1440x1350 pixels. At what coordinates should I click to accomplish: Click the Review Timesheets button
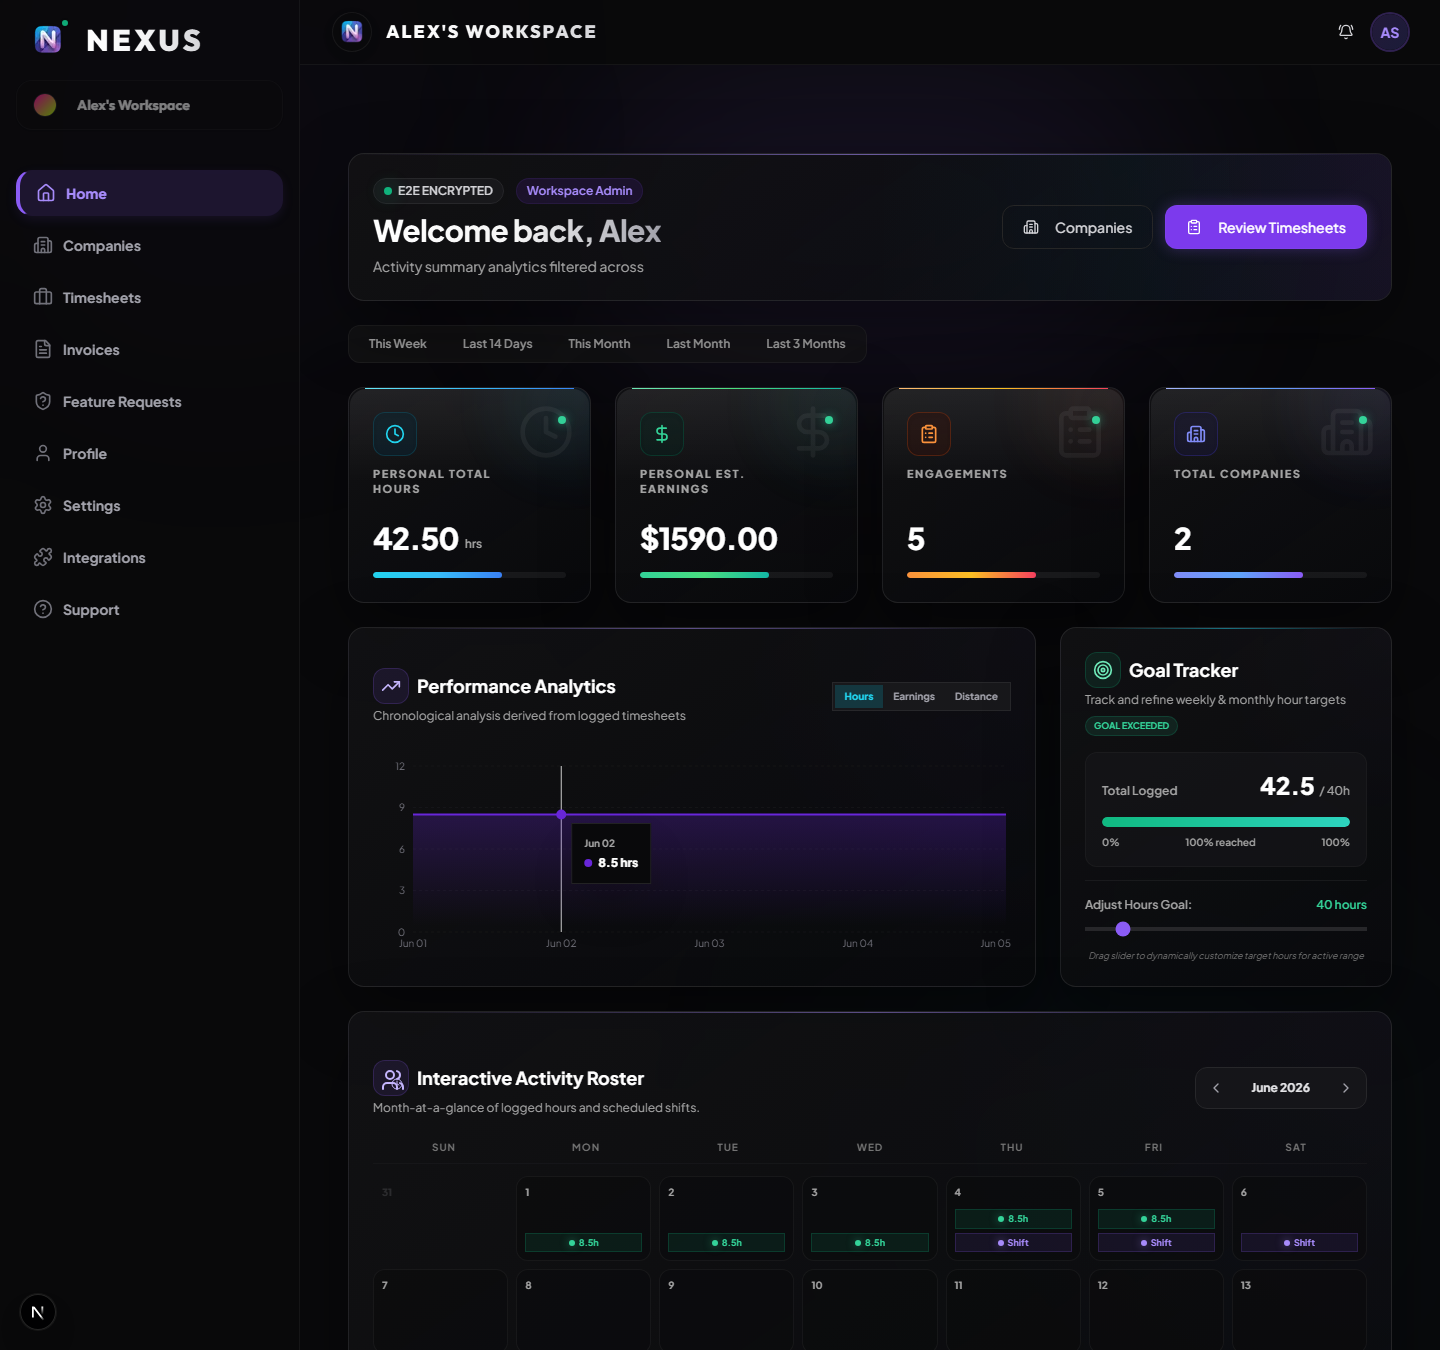point(1266,227)
